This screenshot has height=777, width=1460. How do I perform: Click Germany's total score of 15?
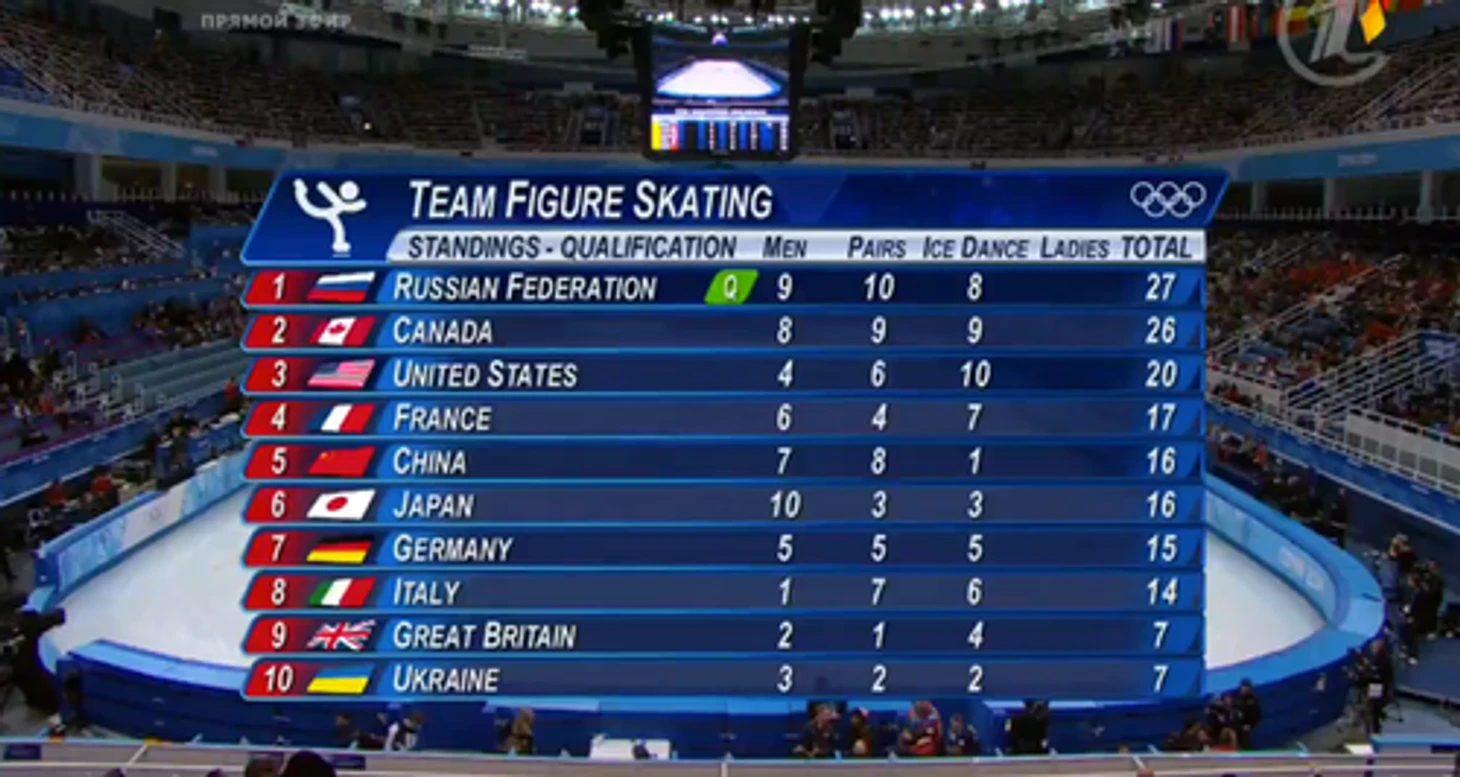1161,548
